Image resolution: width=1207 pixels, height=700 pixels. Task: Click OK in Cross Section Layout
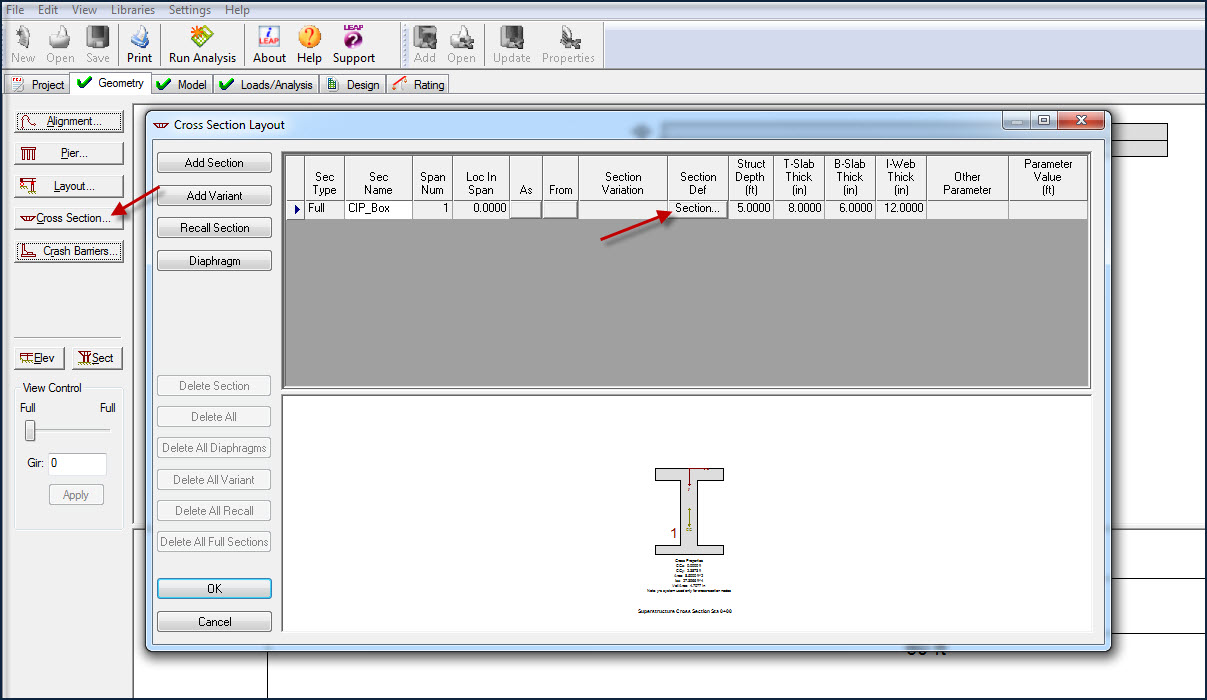pos(214,589)
